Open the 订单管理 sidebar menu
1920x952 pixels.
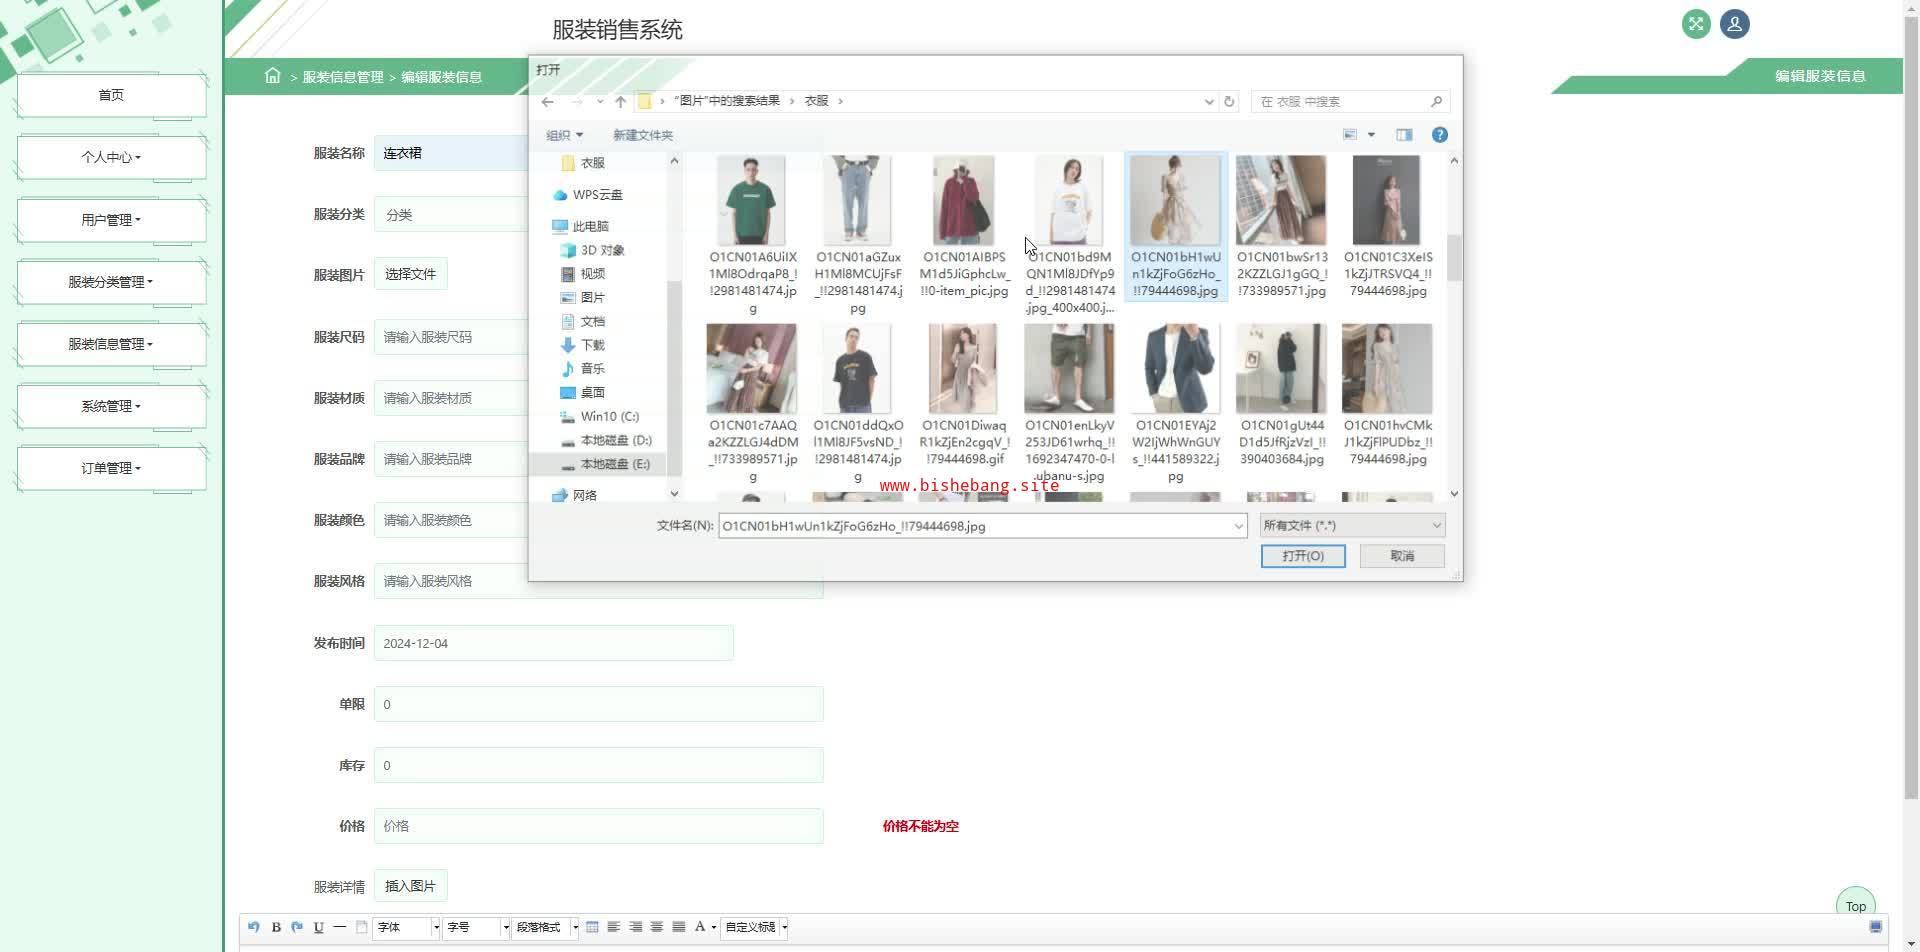pos(111,468)
